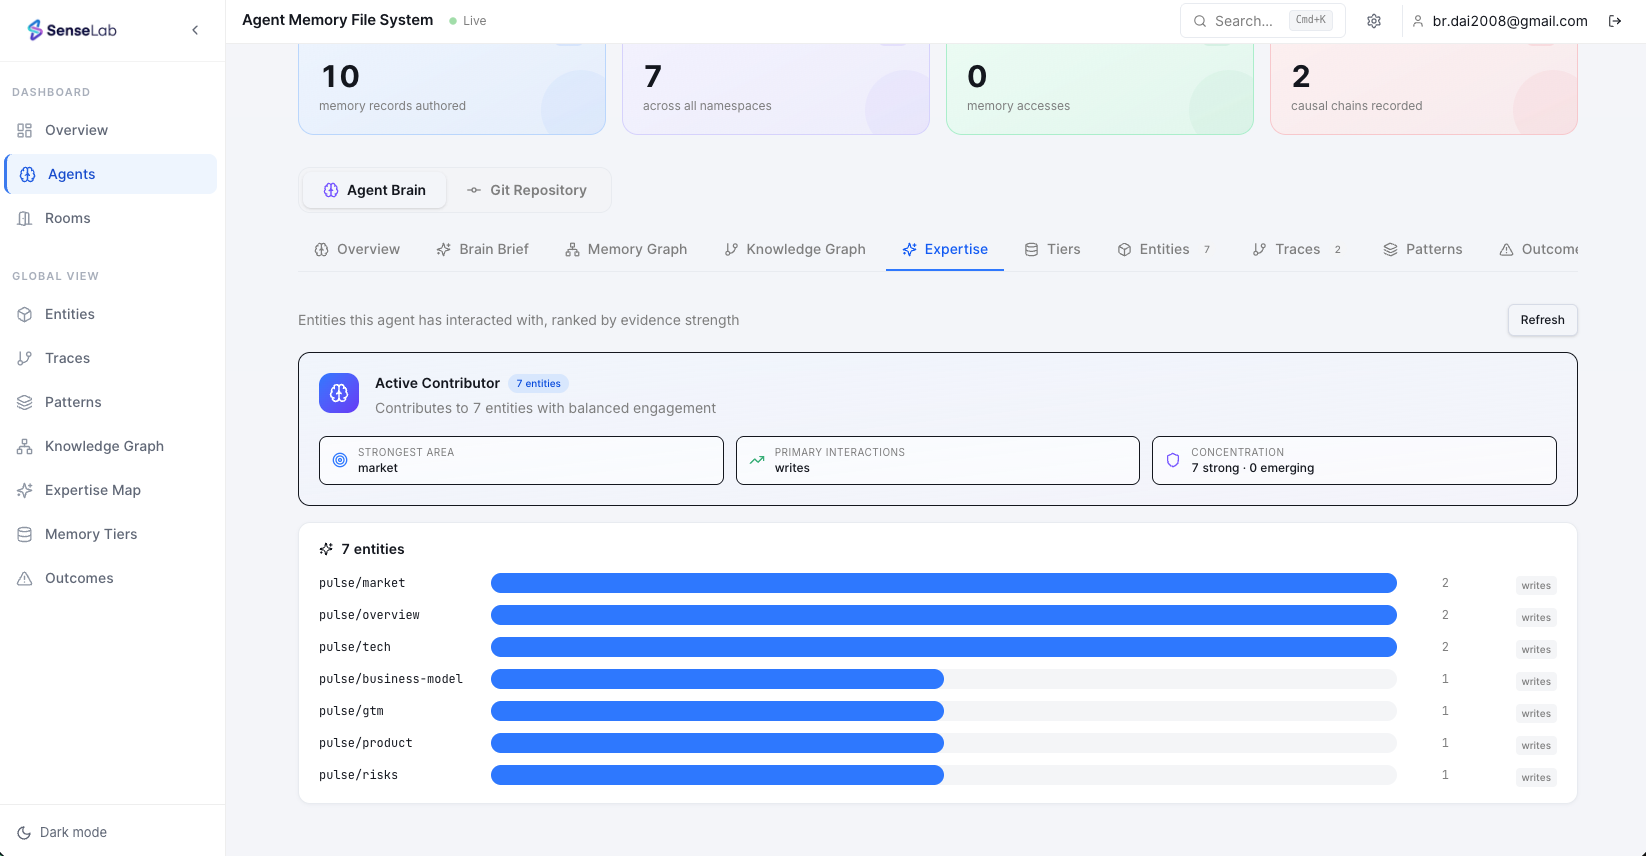Click the sidebar Knowledge Graph network icon

[x=25, y=446]
